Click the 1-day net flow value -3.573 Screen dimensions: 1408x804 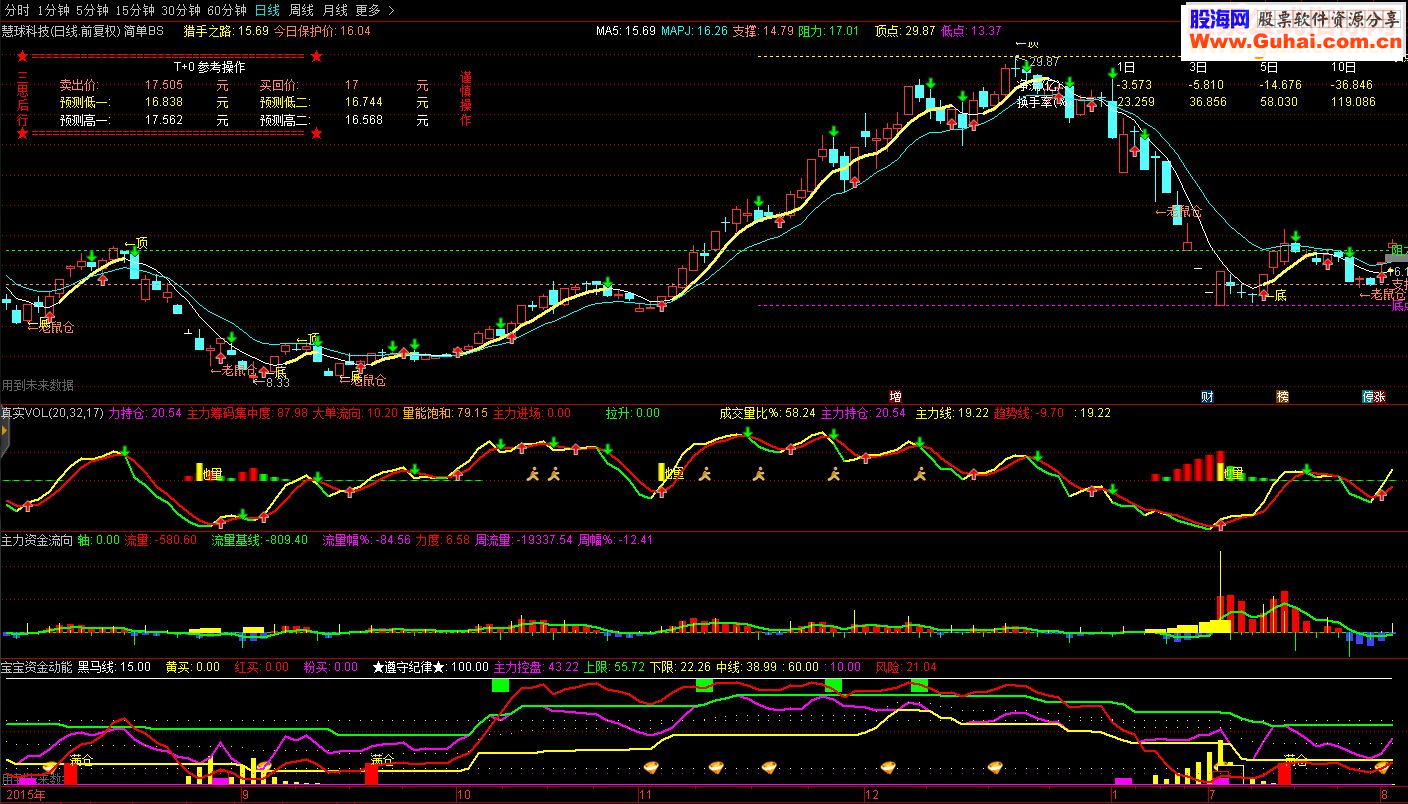[1134, 85]
